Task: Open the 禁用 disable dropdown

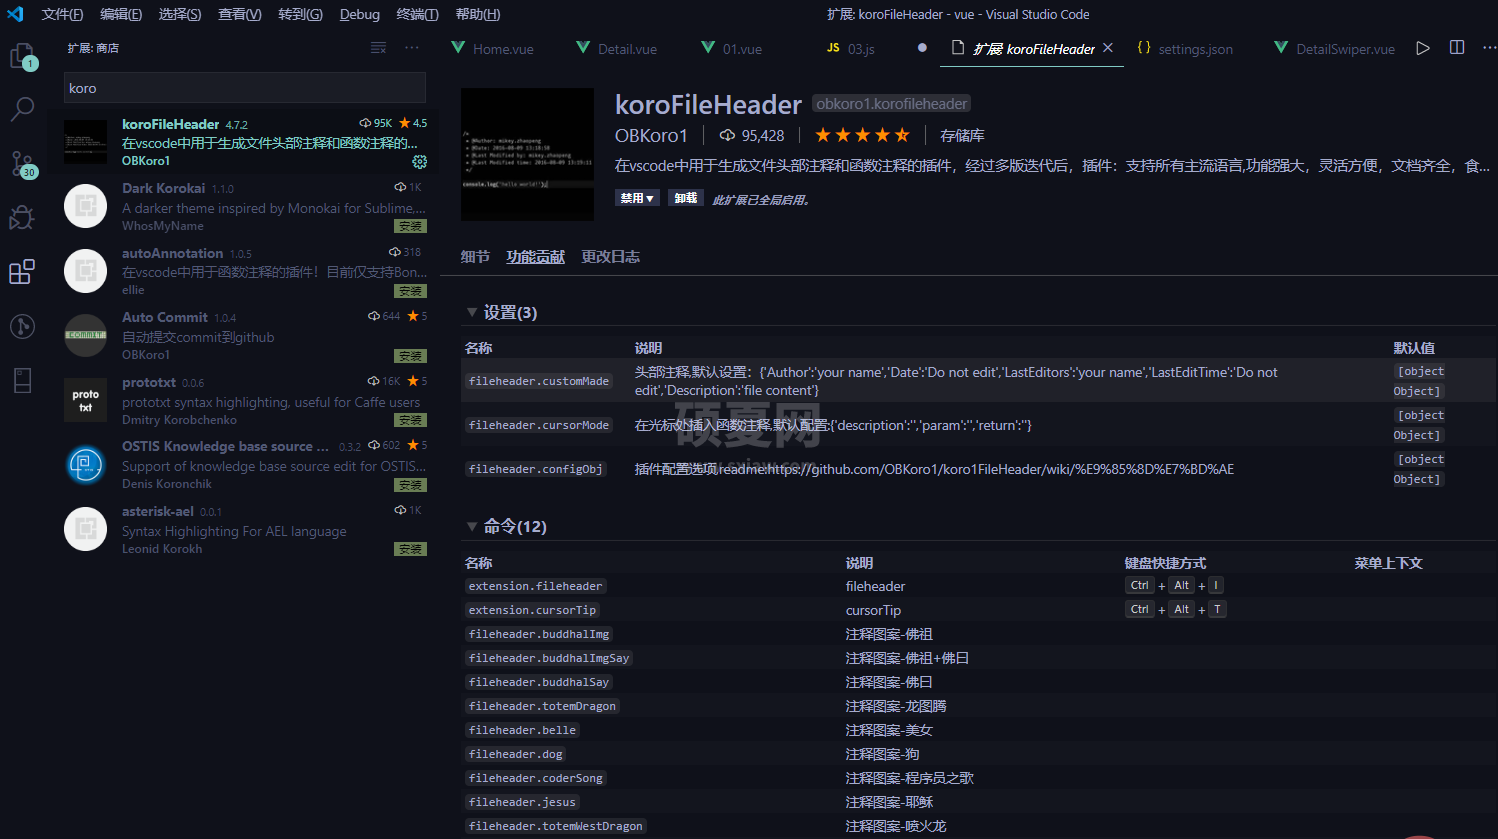Action: (637, 198)
